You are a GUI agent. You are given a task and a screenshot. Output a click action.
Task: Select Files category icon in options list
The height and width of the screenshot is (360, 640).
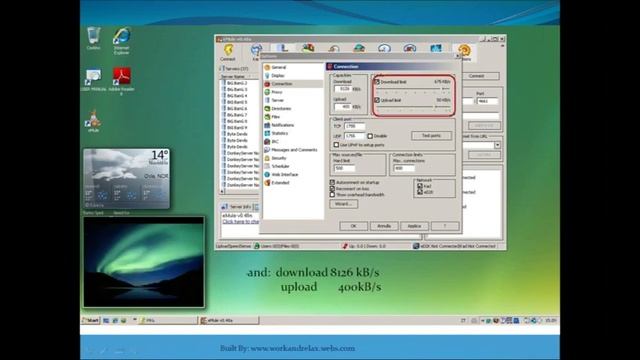267,117
